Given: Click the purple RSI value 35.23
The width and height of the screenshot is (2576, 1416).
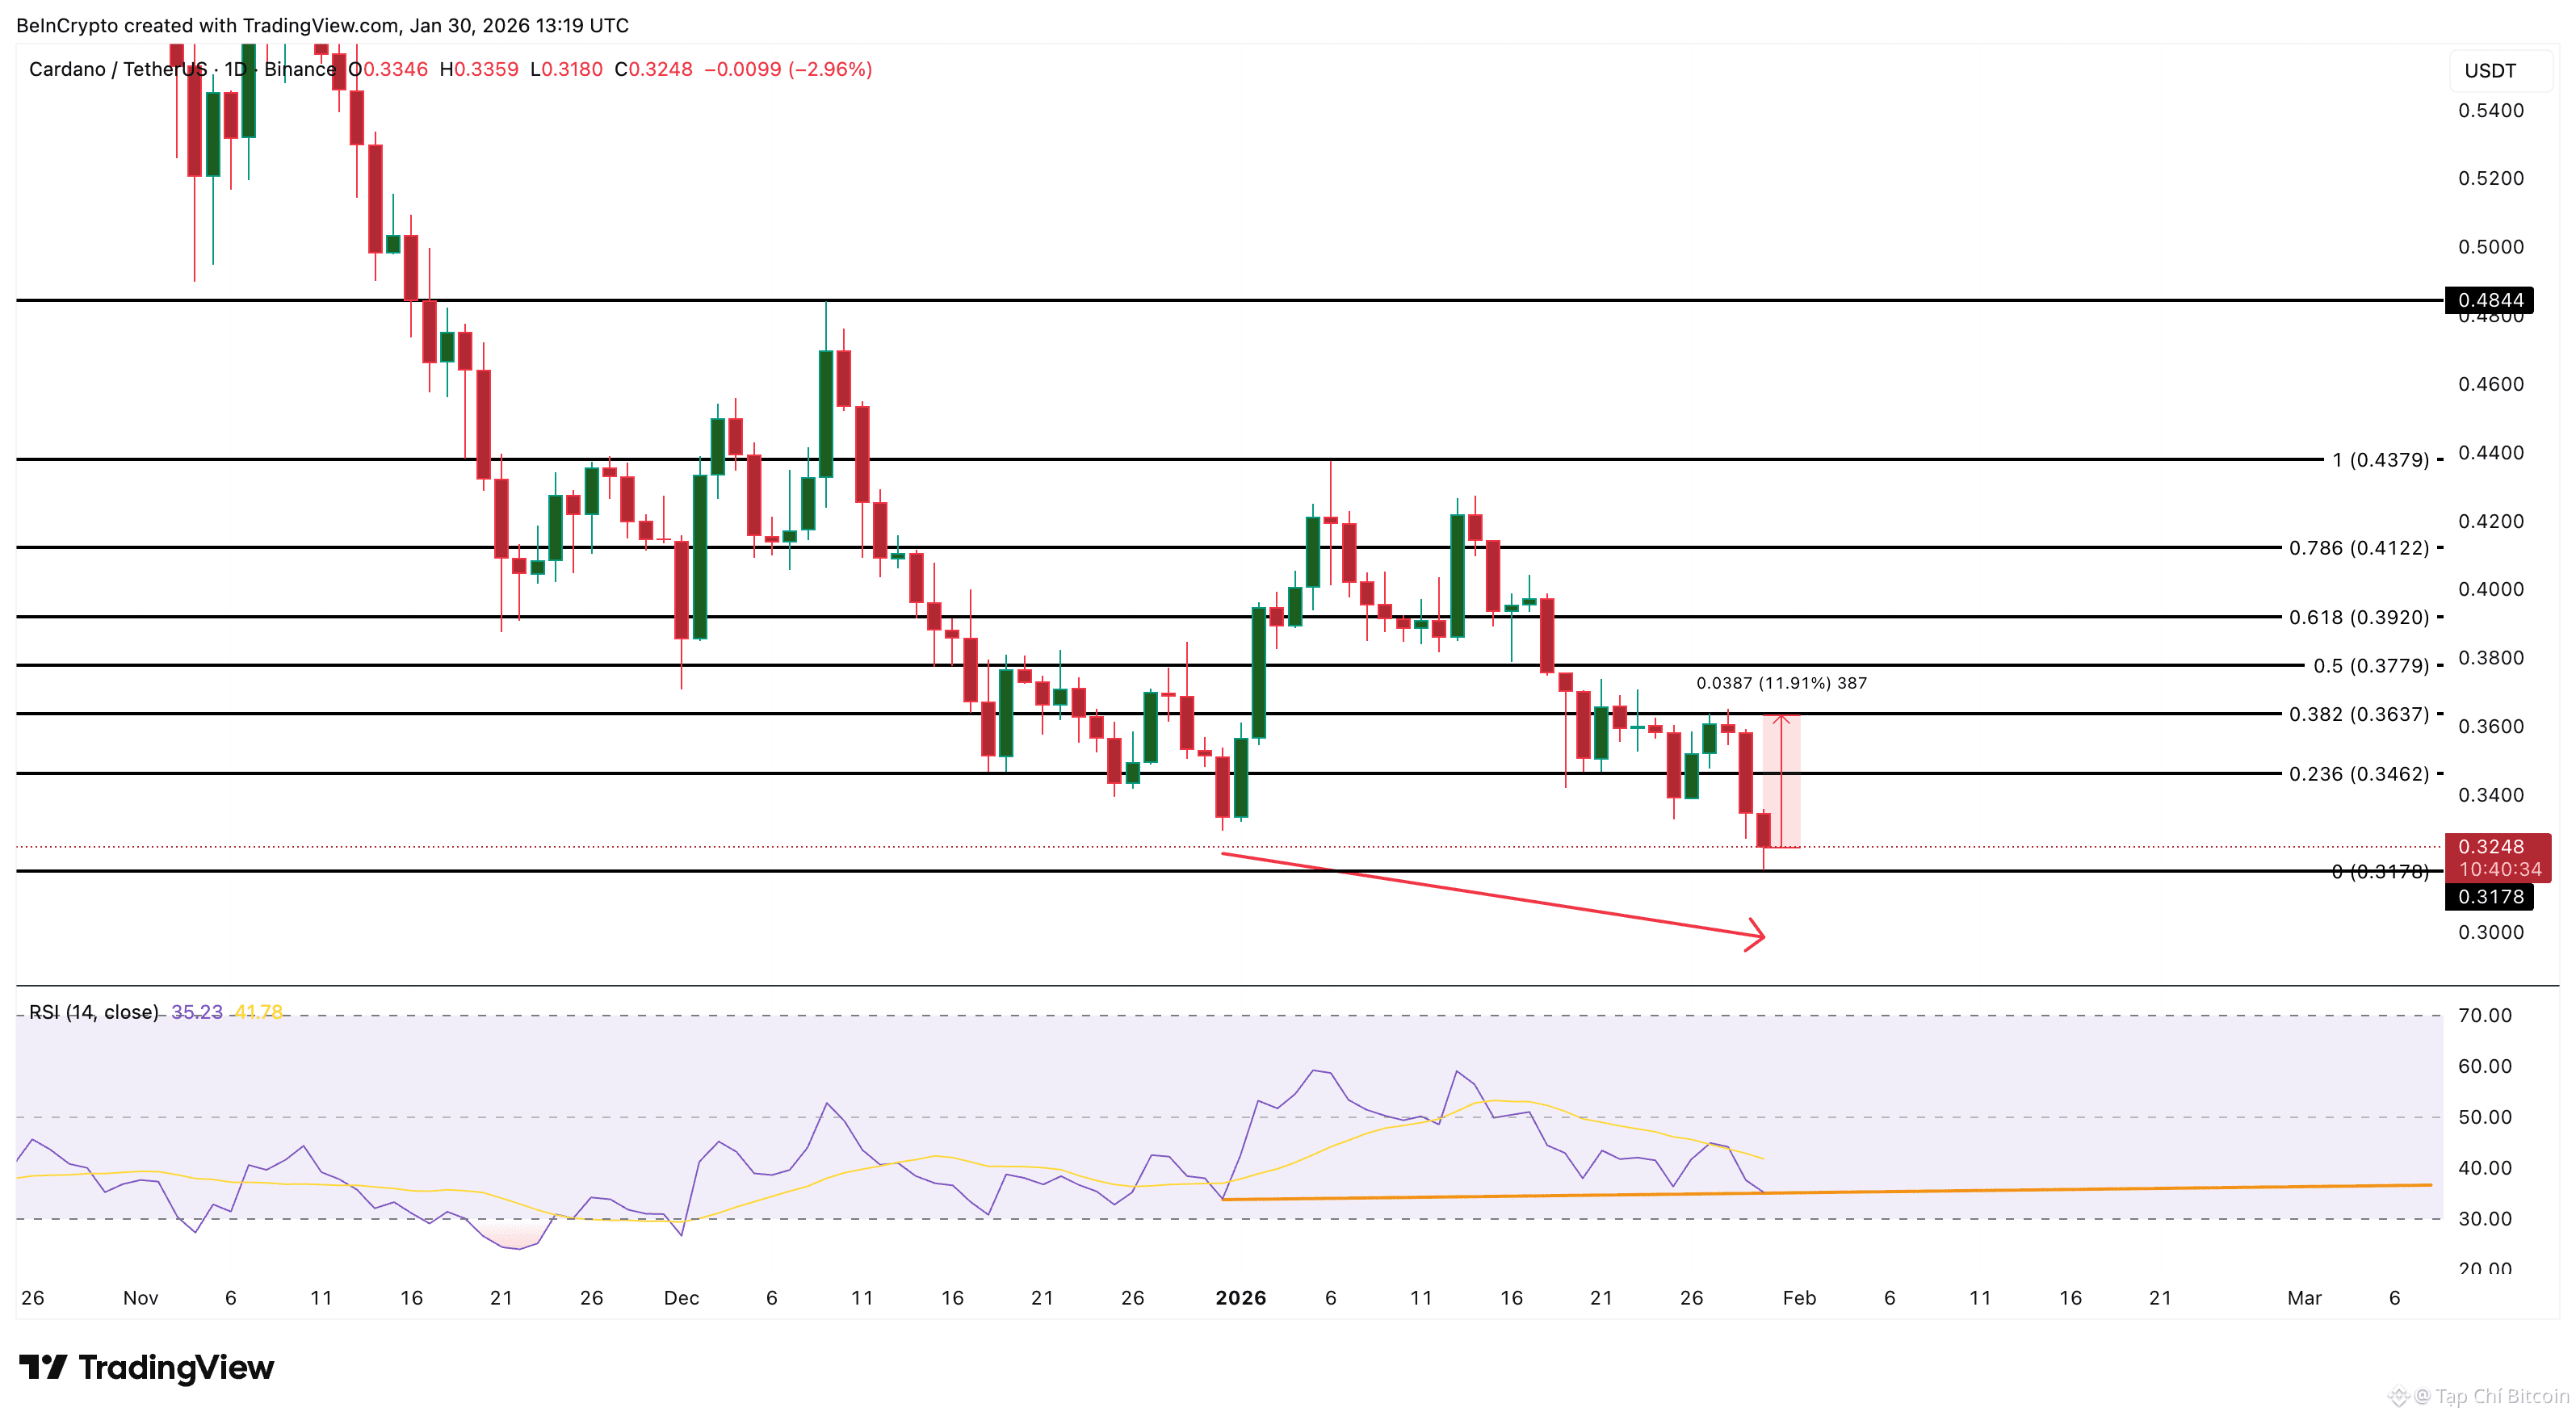Looking at the screenshot, I should 196,1012.
